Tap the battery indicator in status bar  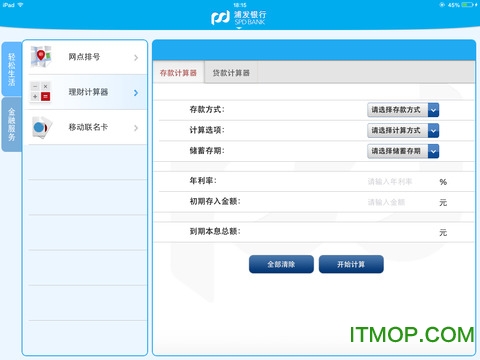(x=468, y=5)
